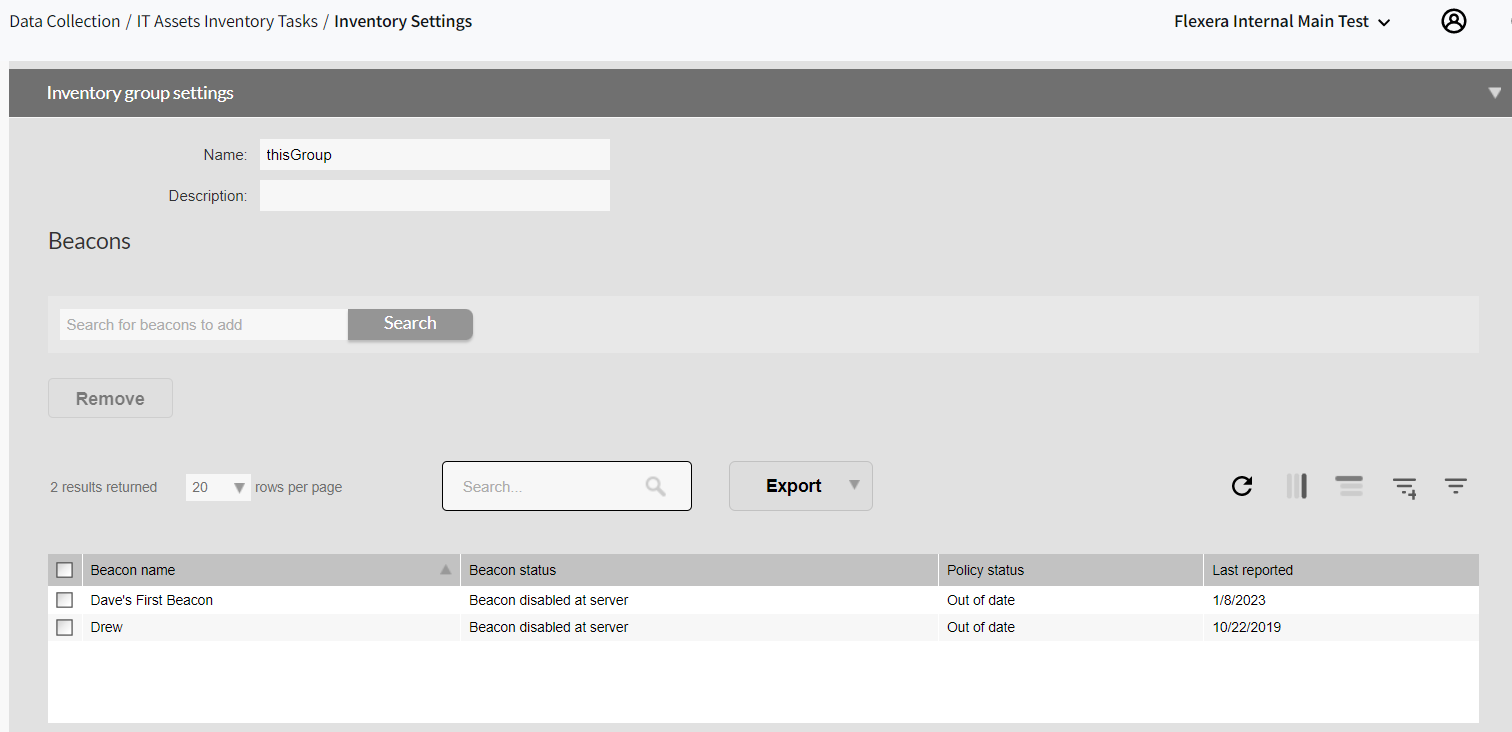Click the Search beacons button
1512x732 pixels.
(410, 324)
